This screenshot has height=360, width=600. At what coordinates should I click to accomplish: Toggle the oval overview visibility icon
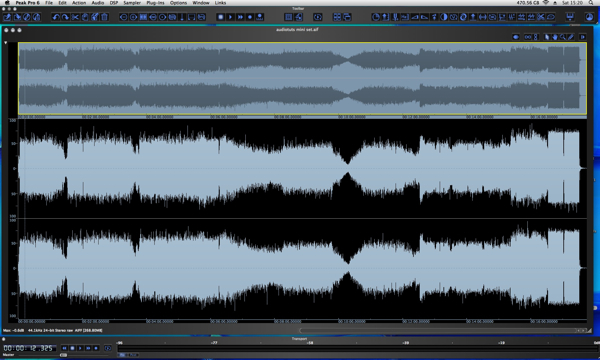tap(516, 37)
